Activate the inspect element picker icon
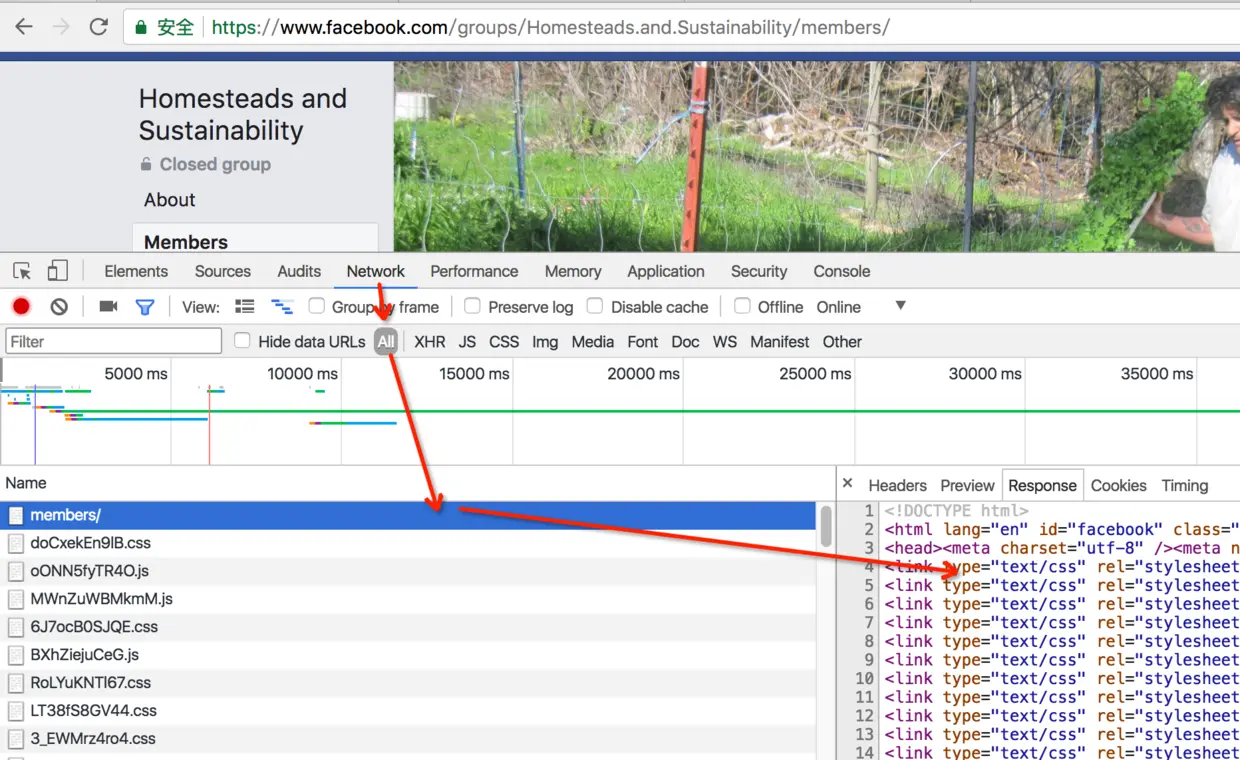 (22, 271)
